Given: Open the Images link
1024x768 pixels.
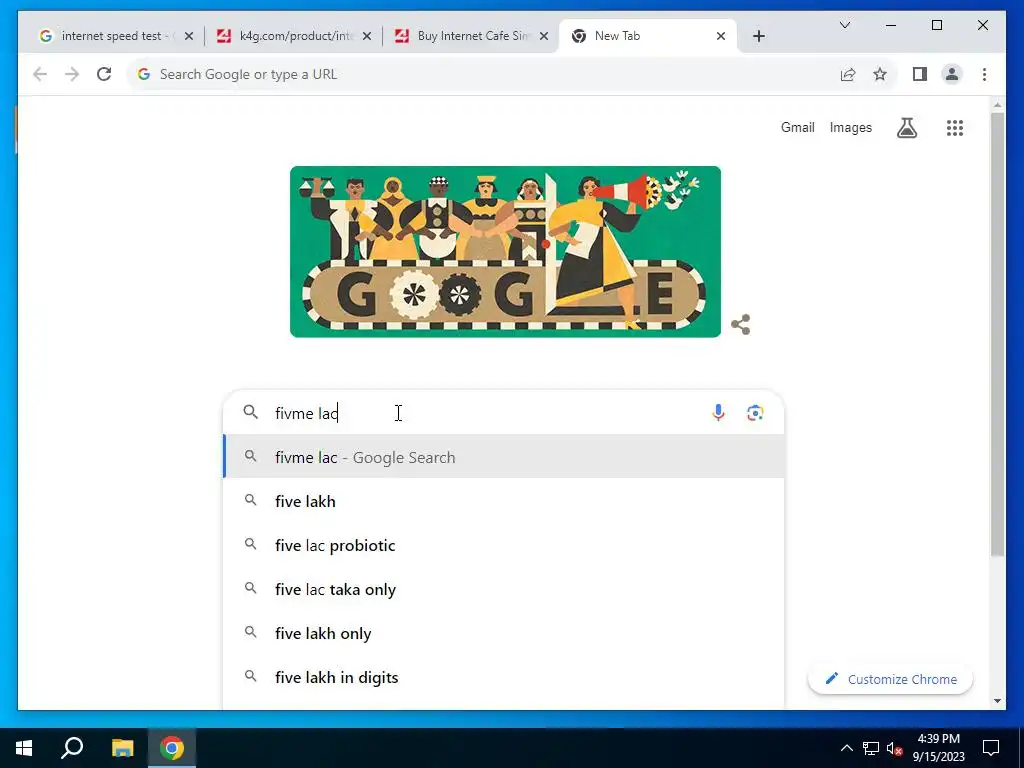Looking at the screenshot, I should coord(850,127).
